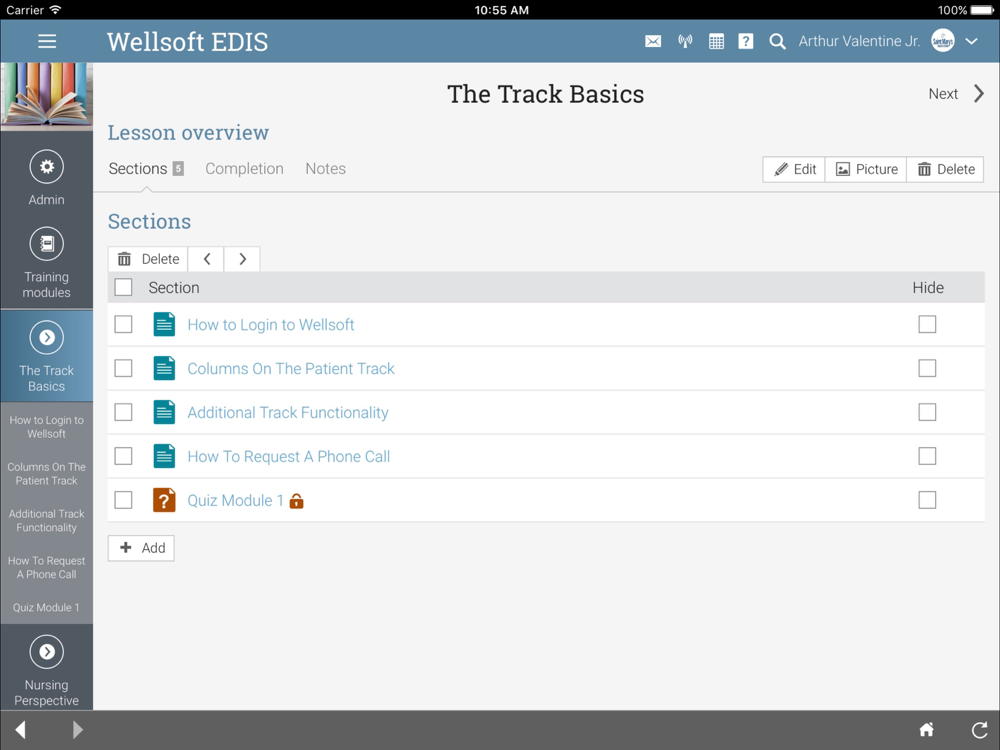Toggle Hide for How to Login to Wellsoft

tap(927, 324)
